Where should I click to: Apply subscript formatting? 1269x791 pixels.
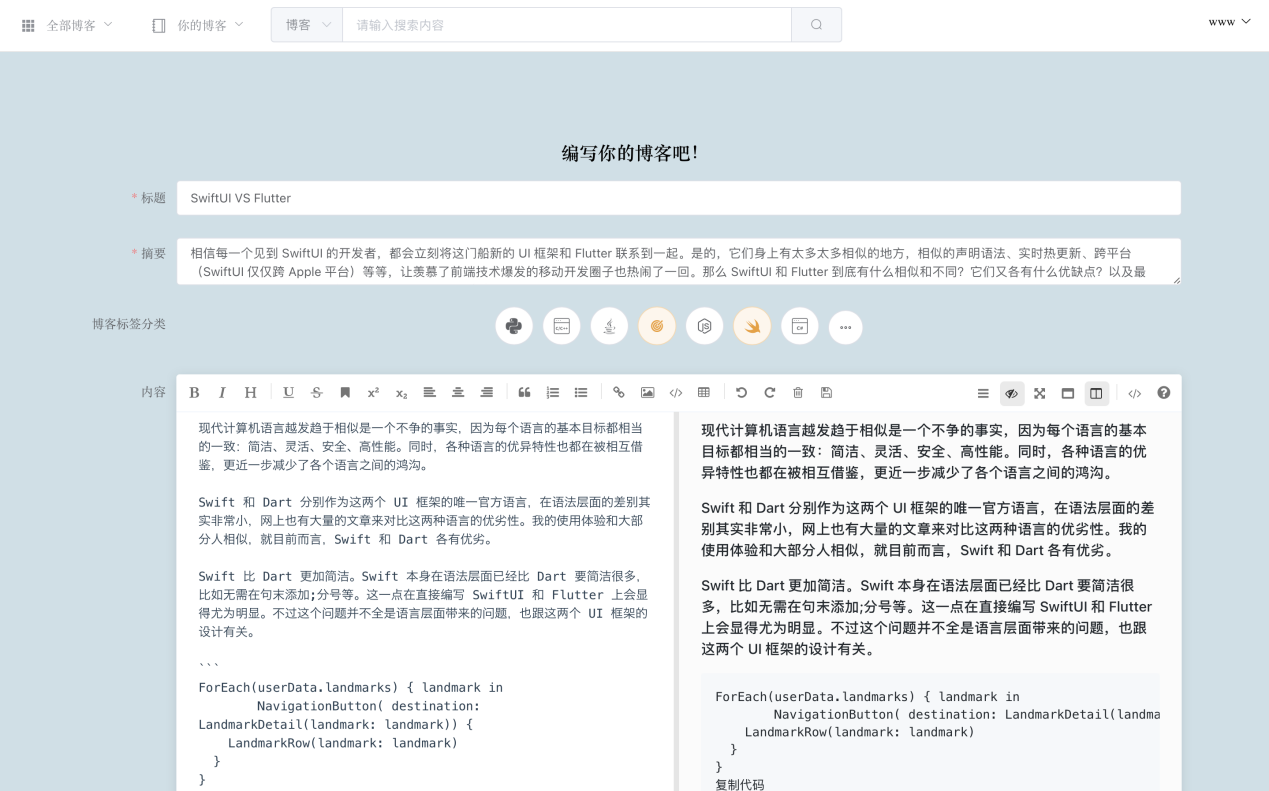coord(401,393)
